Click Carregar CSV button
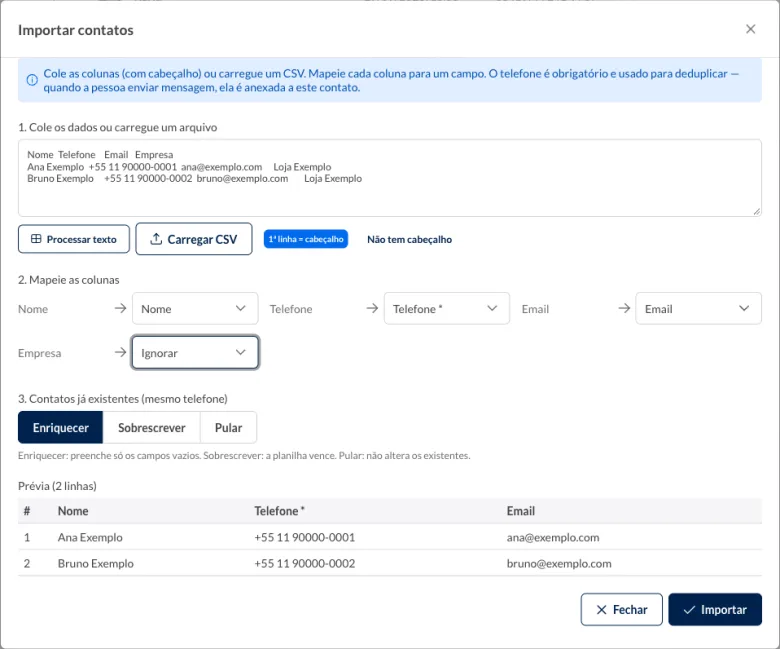Viewport: 780px width, 649px height. pos(194,239)
